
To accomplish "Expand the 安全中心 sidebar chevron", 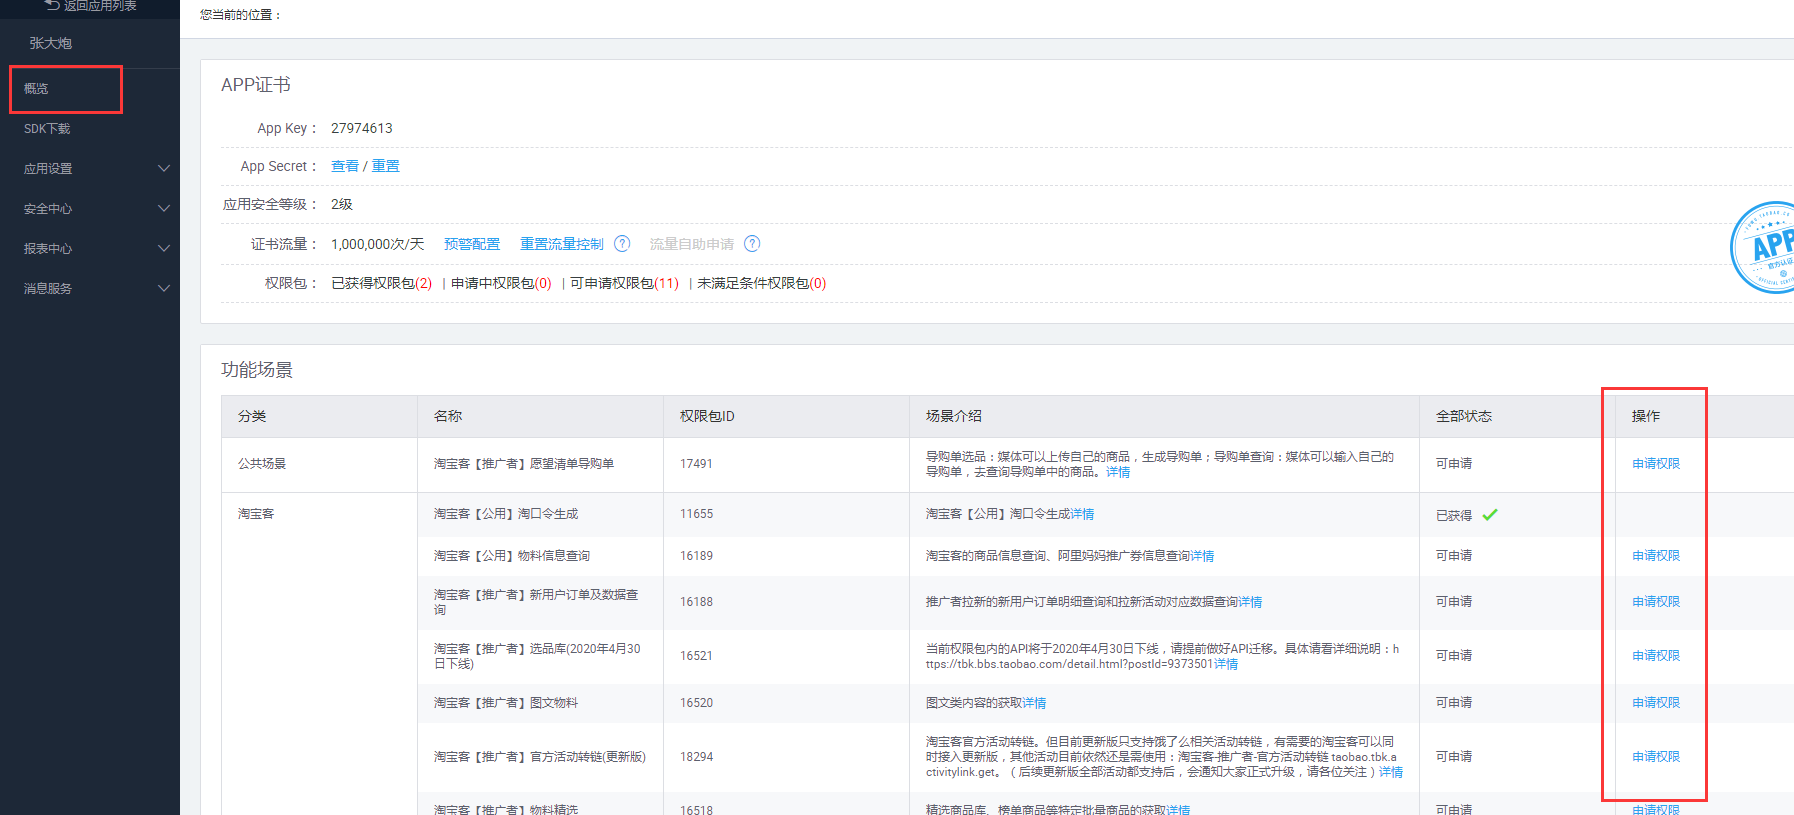I will click(x=164, y=208).
